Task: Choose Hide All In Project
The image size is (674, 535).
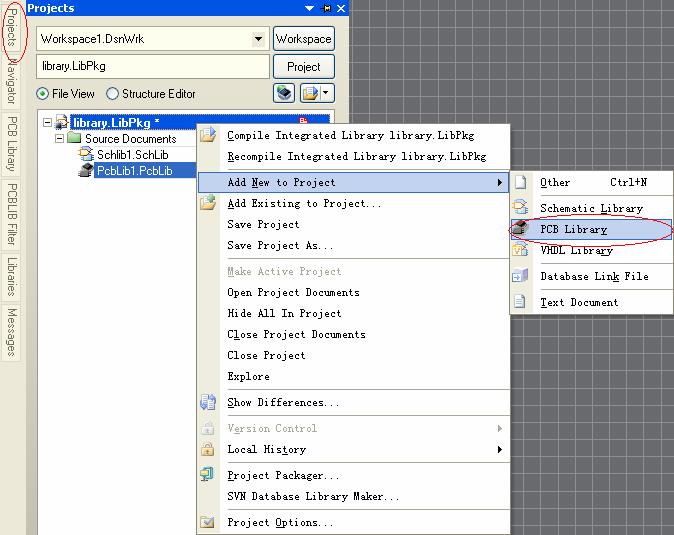Action: (x=353, y=313)
